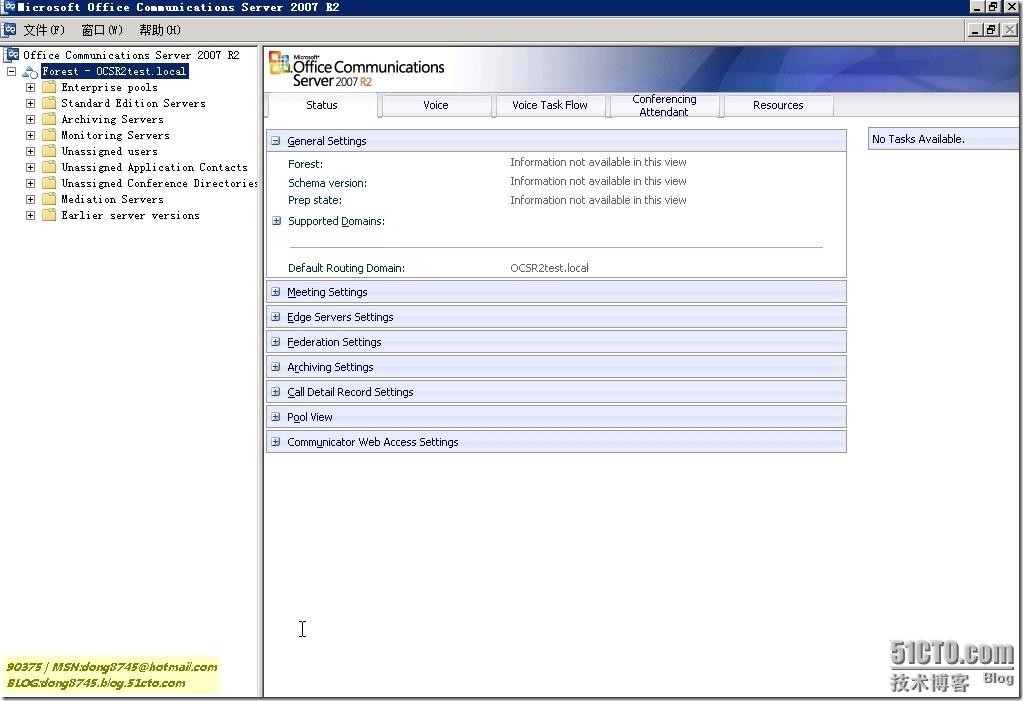Expand the Unassigned Conference Directories node
This screenshot has width=1023, height=701.
[x=30, y=183]
